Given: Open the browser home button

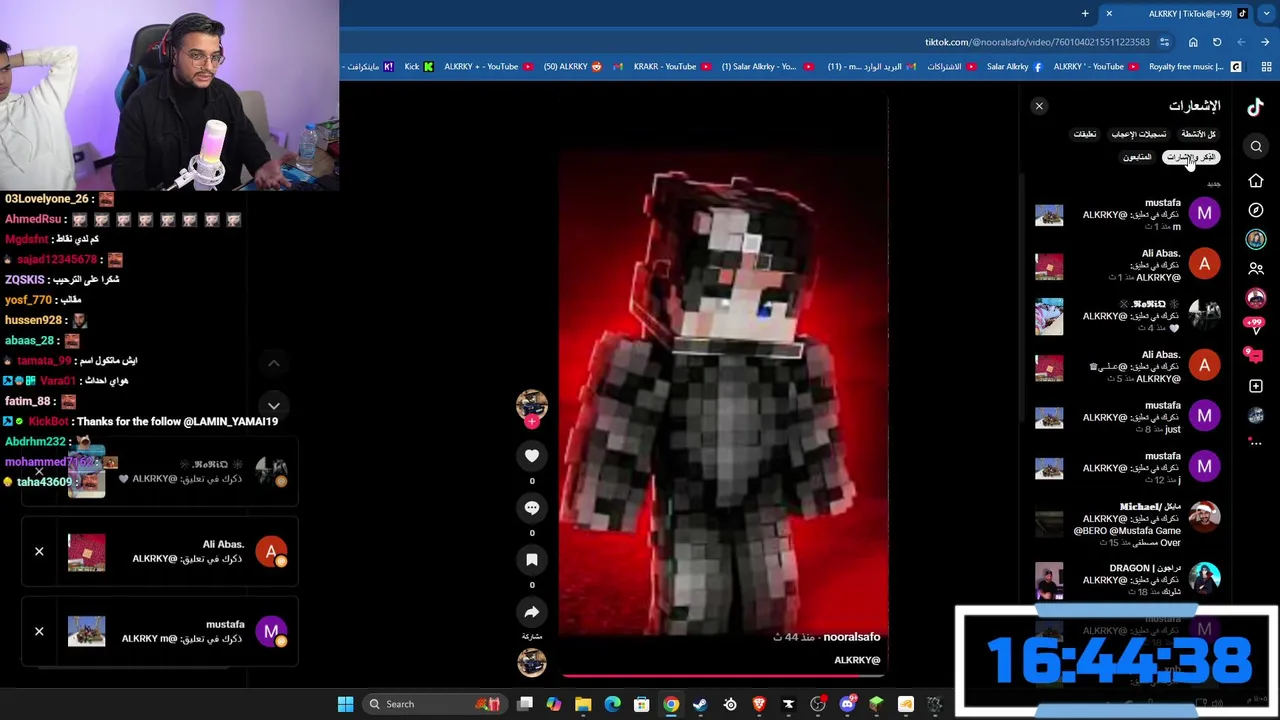Looking at the screenshot, I should (1193, 42).
